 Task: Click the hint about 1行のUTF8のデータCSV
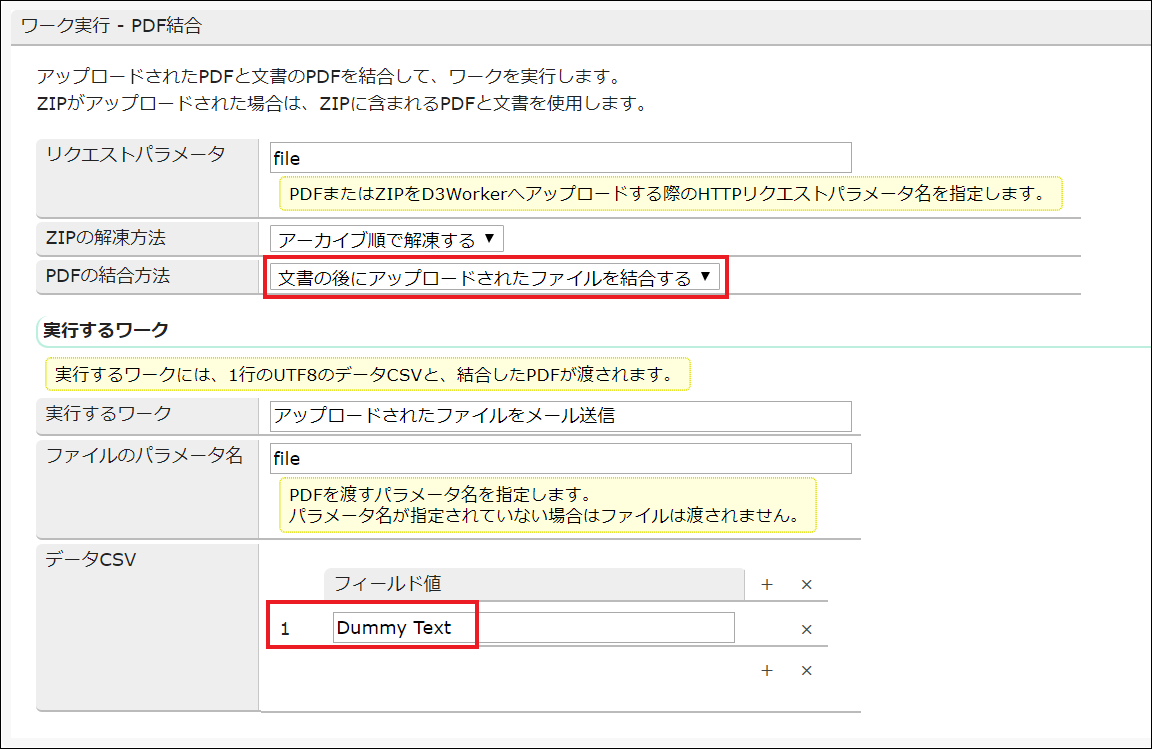coord(367,375)
